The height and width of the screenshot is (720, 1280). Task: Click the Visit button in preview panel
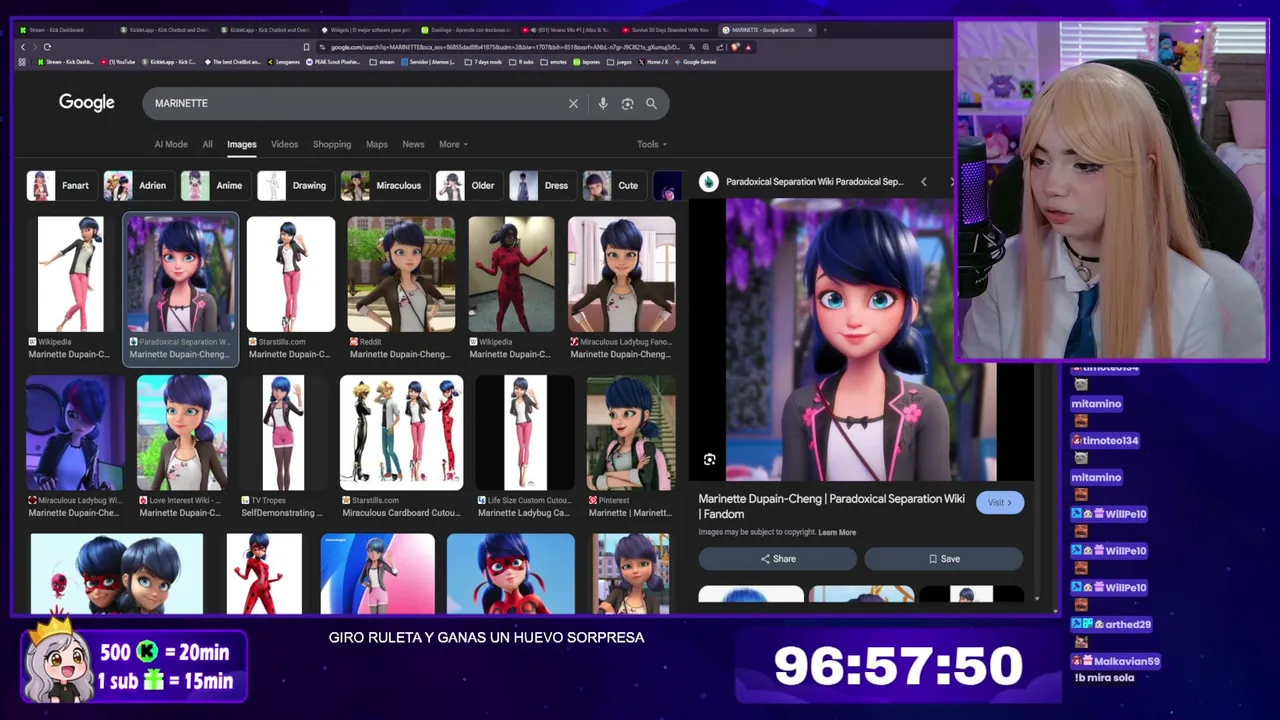[x=1000, y=502]
